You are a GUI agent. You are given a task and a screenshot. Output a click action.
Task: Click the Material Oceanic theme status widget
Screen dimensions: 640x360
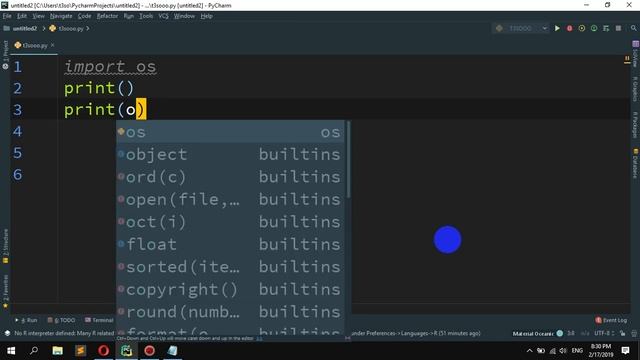[538, 333]
